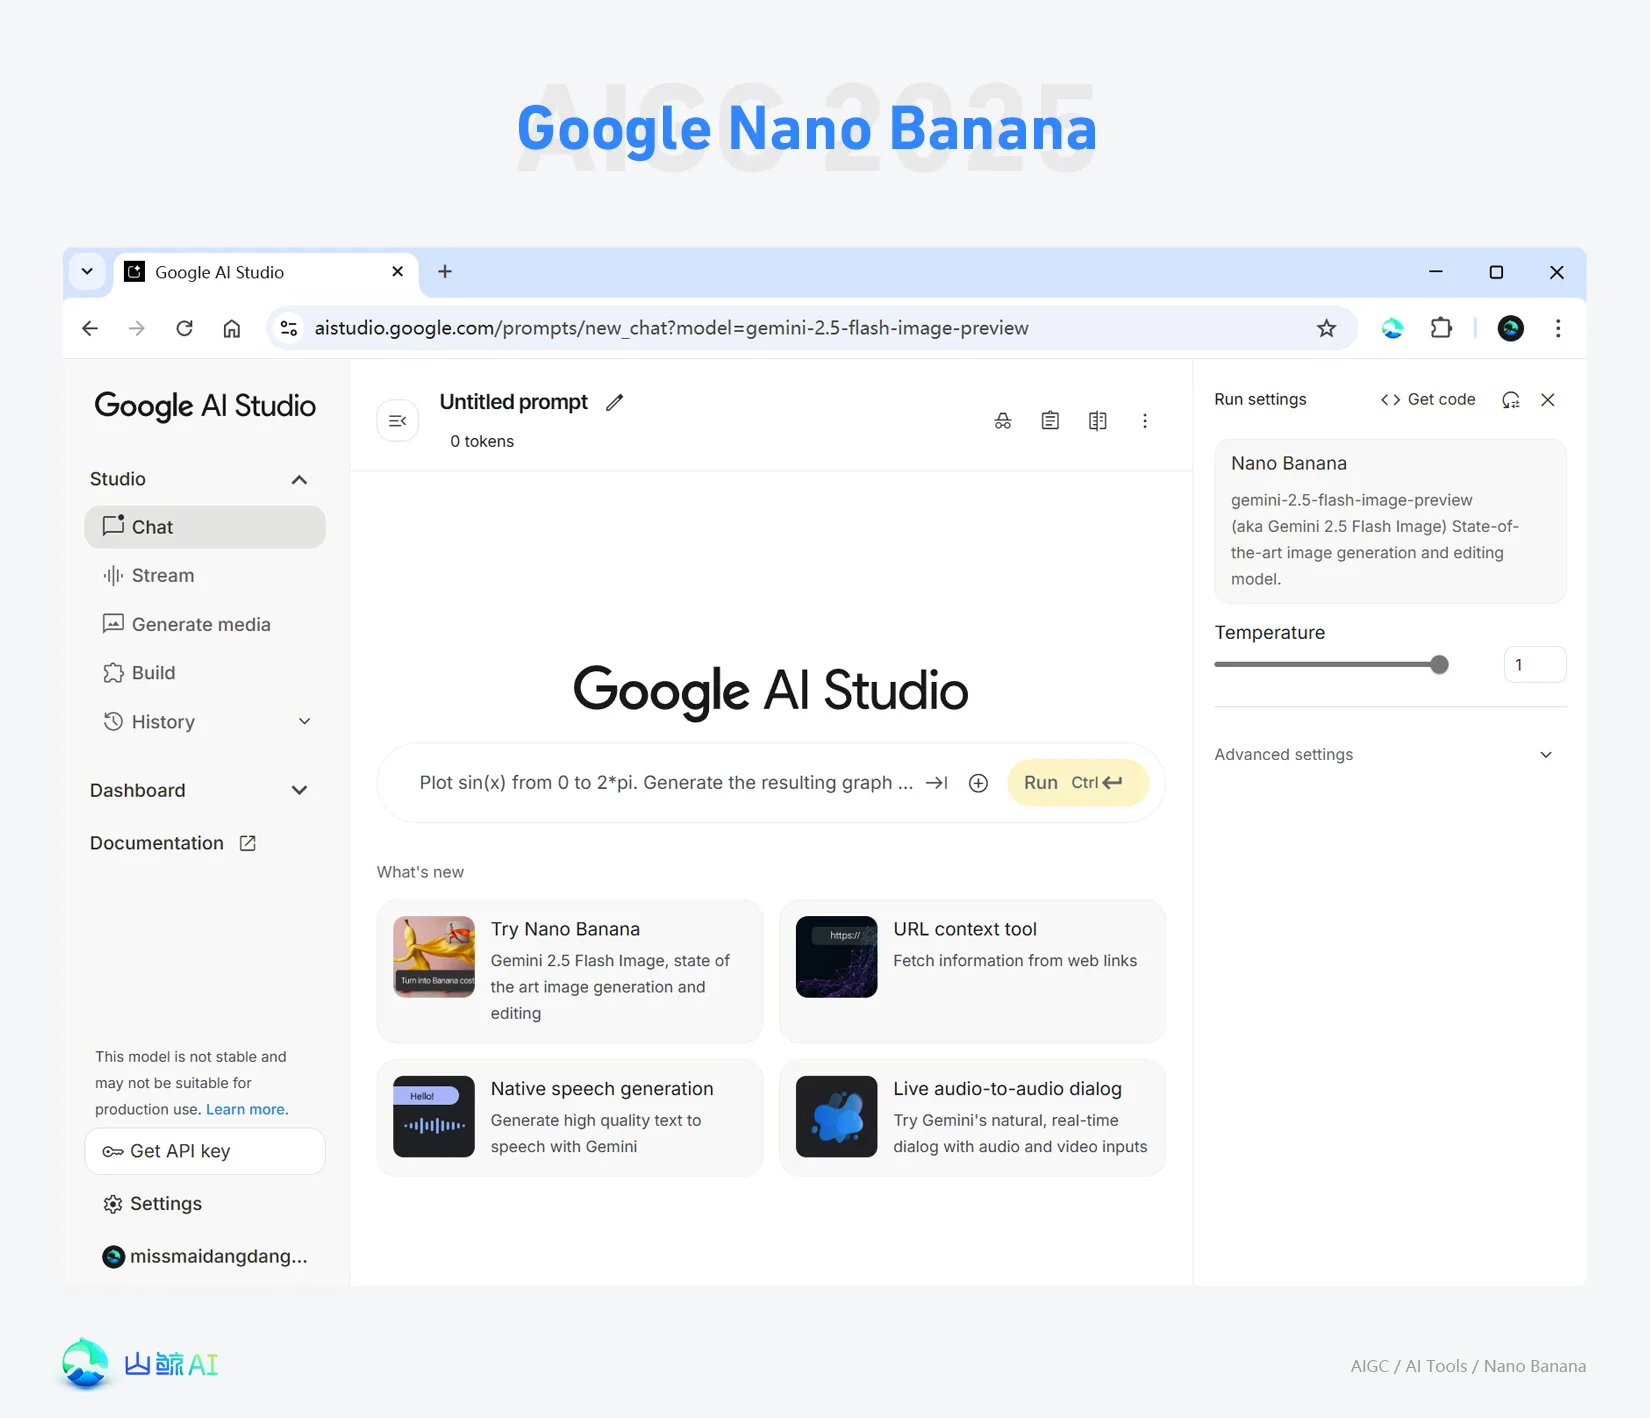The image size is (1650, 1418).
Task: Expand the Dashboard section chevron
Action: click(x=299, y=790)
